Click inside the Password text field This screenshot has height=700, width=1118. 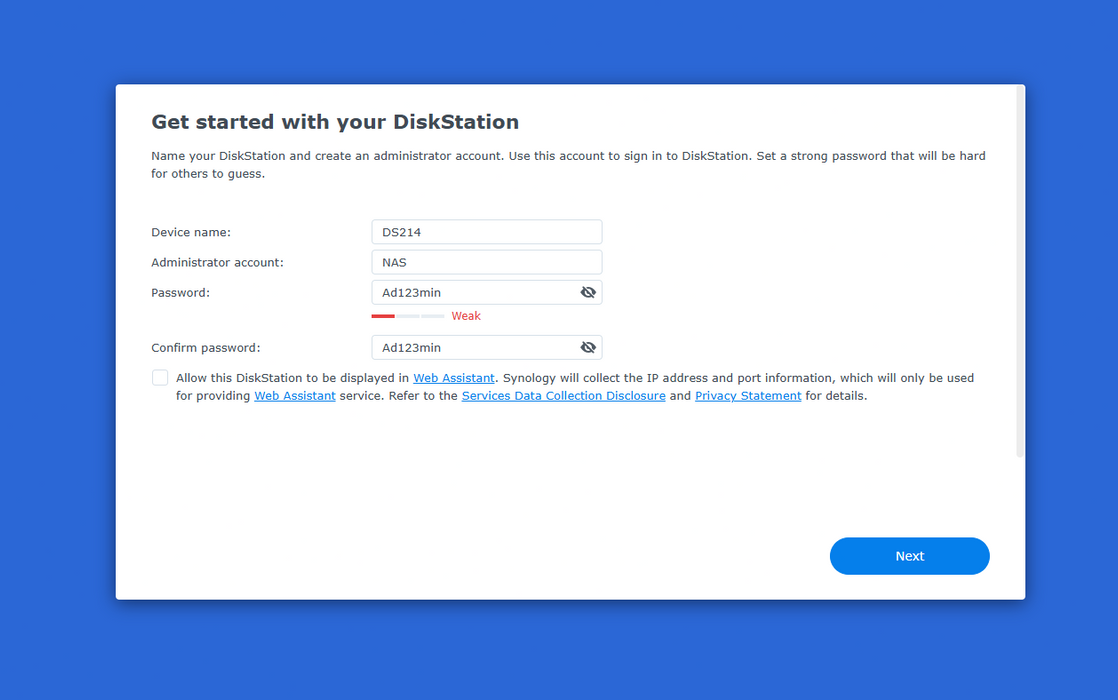click(474, 292)
